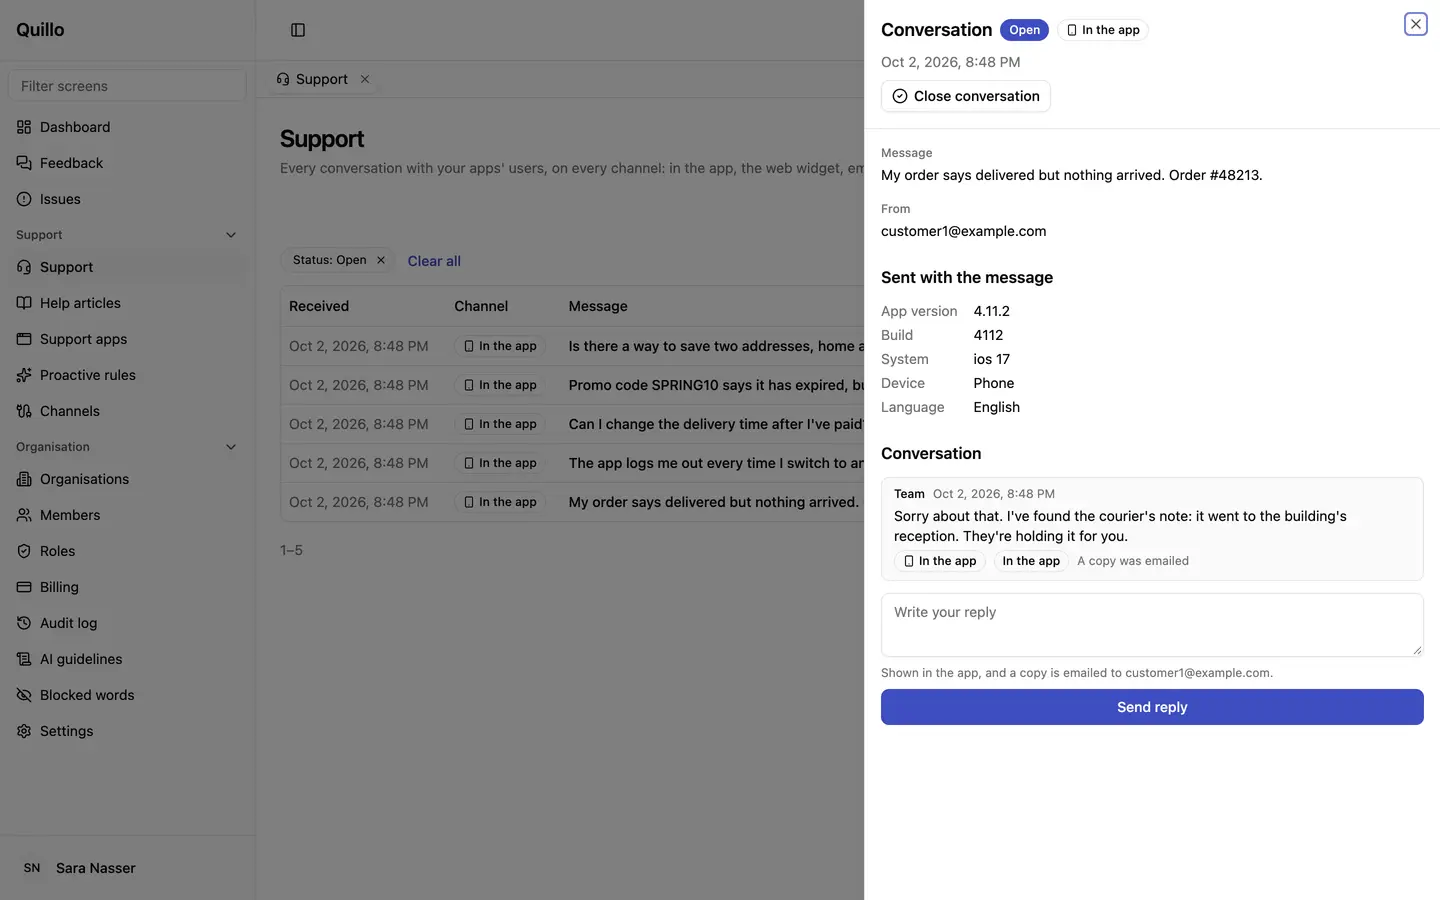Toggle the sidebar panel icon
This screenshot has width=1440, height=900.
tap(298, 30)
